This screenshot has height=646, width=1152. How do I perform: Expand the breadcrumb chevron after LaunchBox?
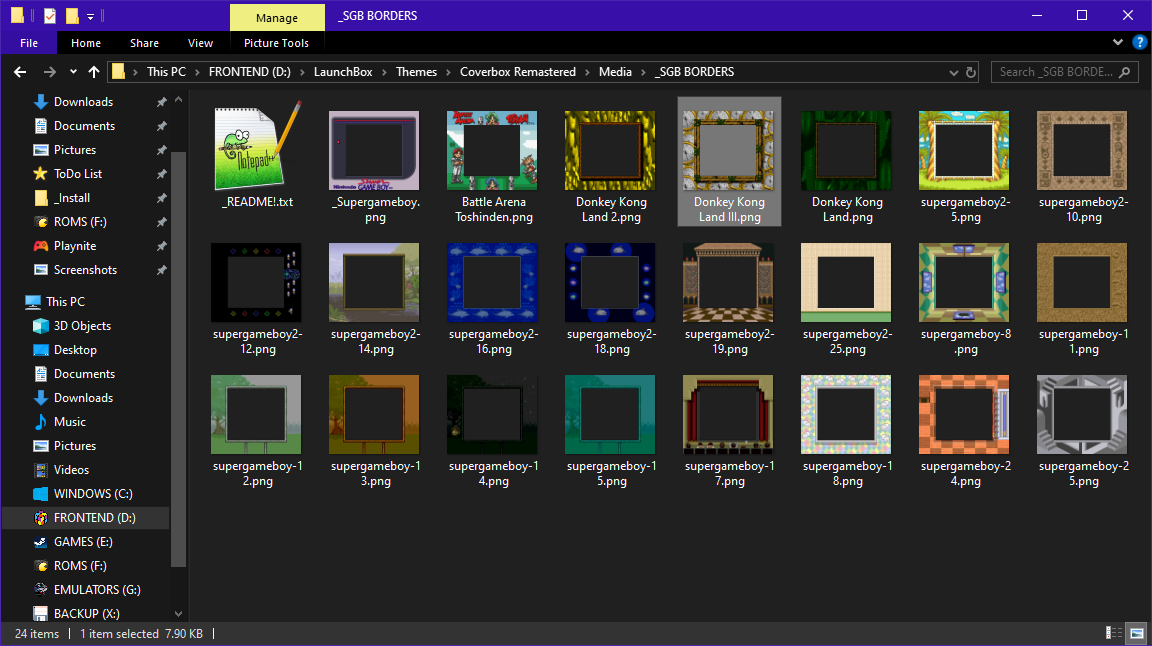coord(384,72)
